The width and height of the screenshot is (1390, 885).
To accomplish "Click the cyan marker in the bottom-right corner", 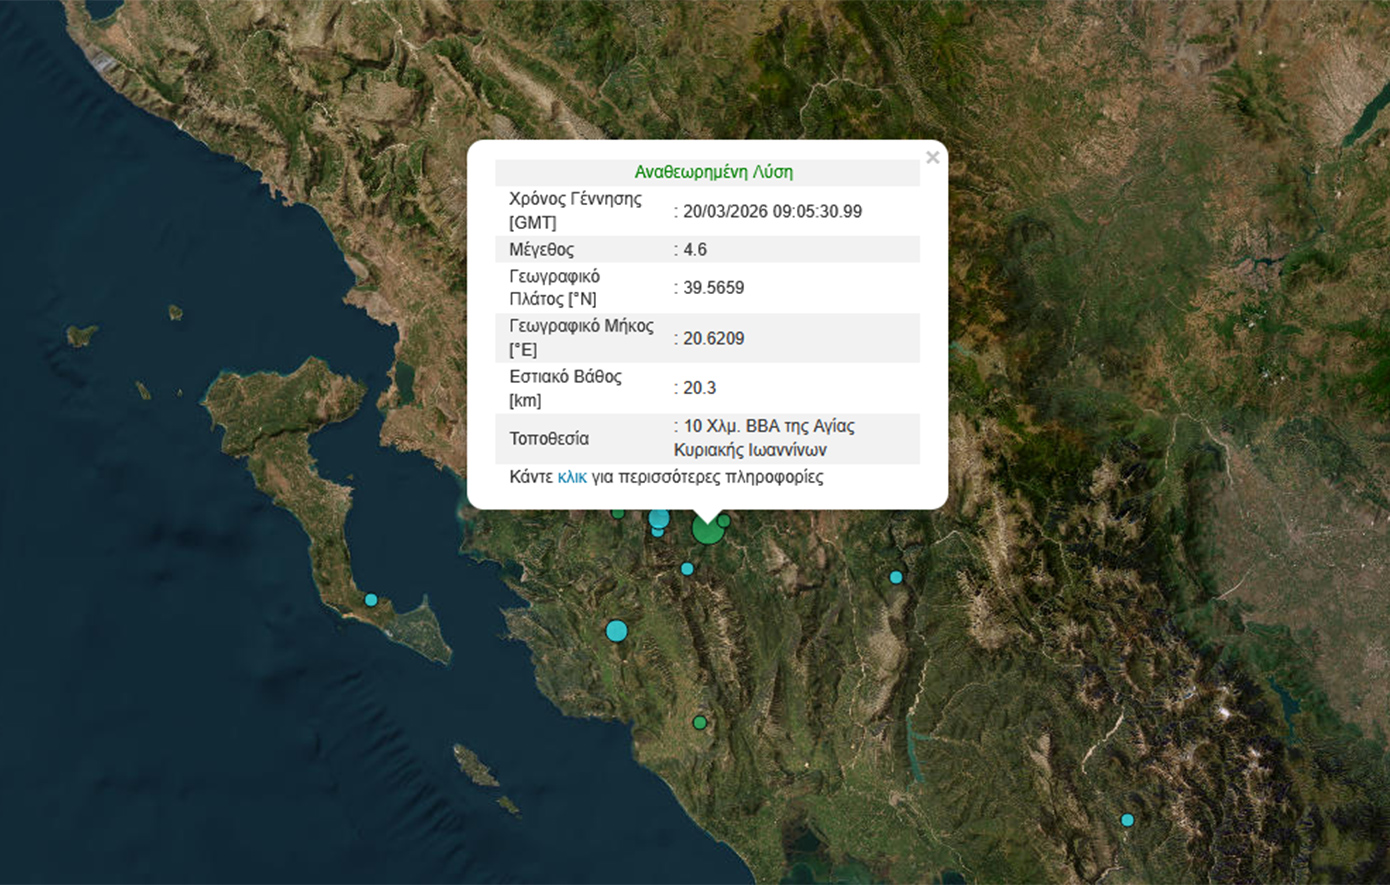I will point(1127,820).
